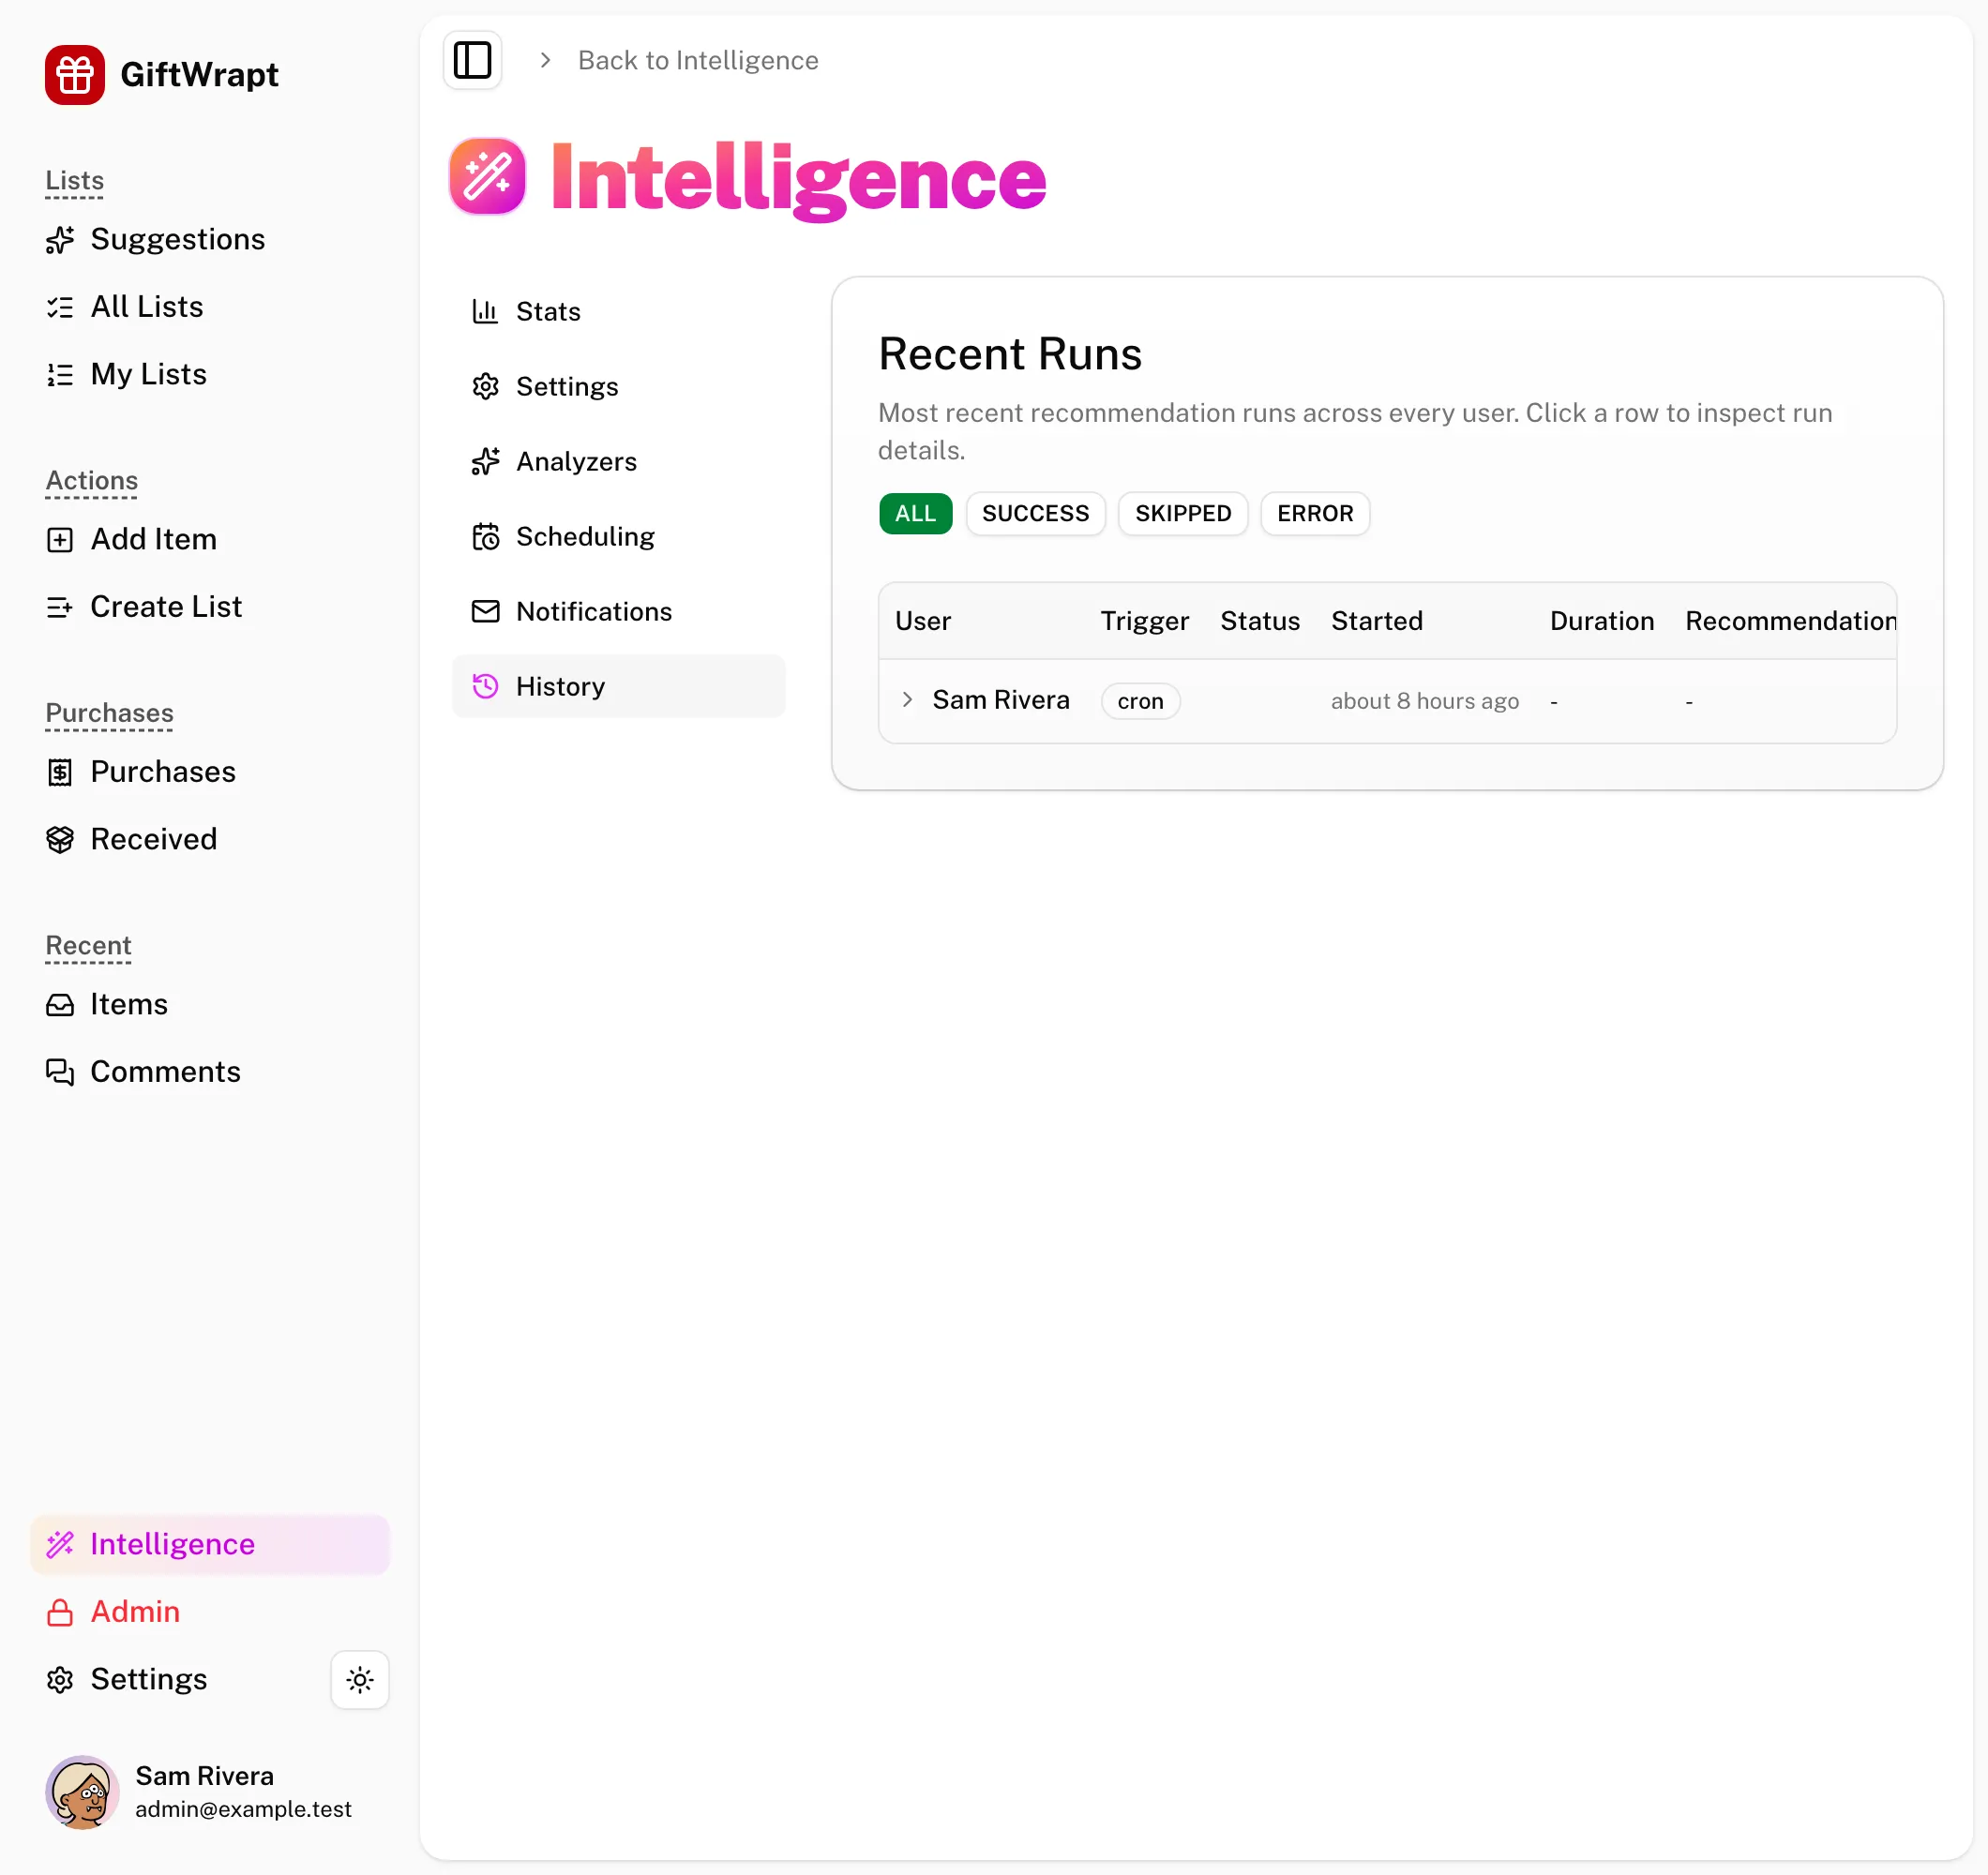This screenshot has height=1875, width=1988.
Task: Click the GiftWrapt brand name
Action: click(x=199, y=74)
